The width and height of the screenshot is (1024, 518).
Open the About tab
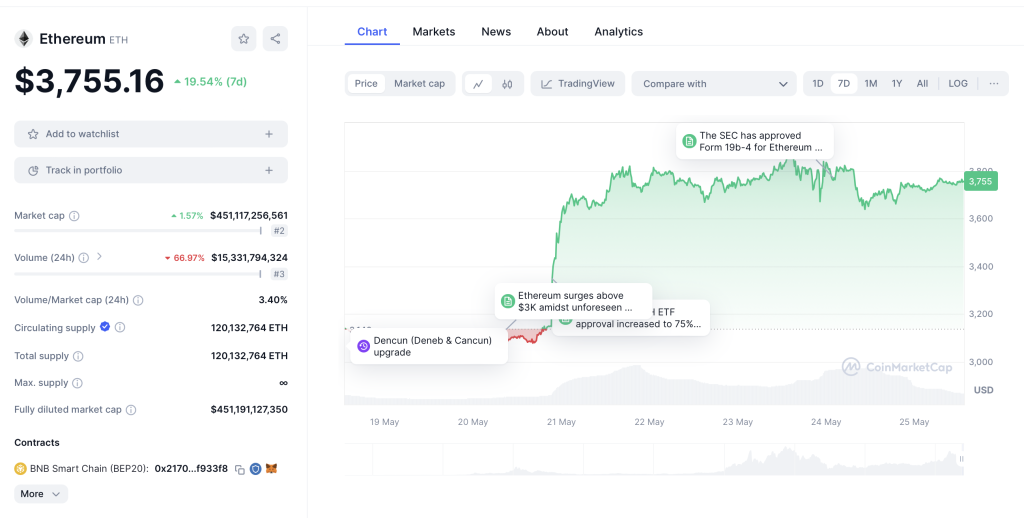552,31
